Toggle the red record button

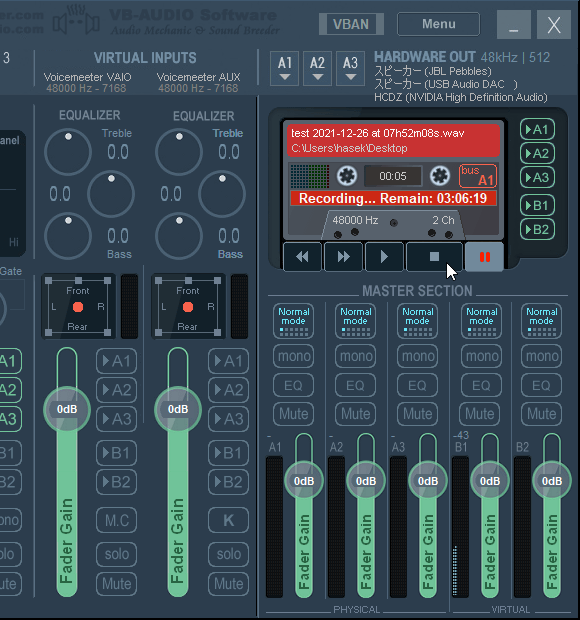pos(484,257)
